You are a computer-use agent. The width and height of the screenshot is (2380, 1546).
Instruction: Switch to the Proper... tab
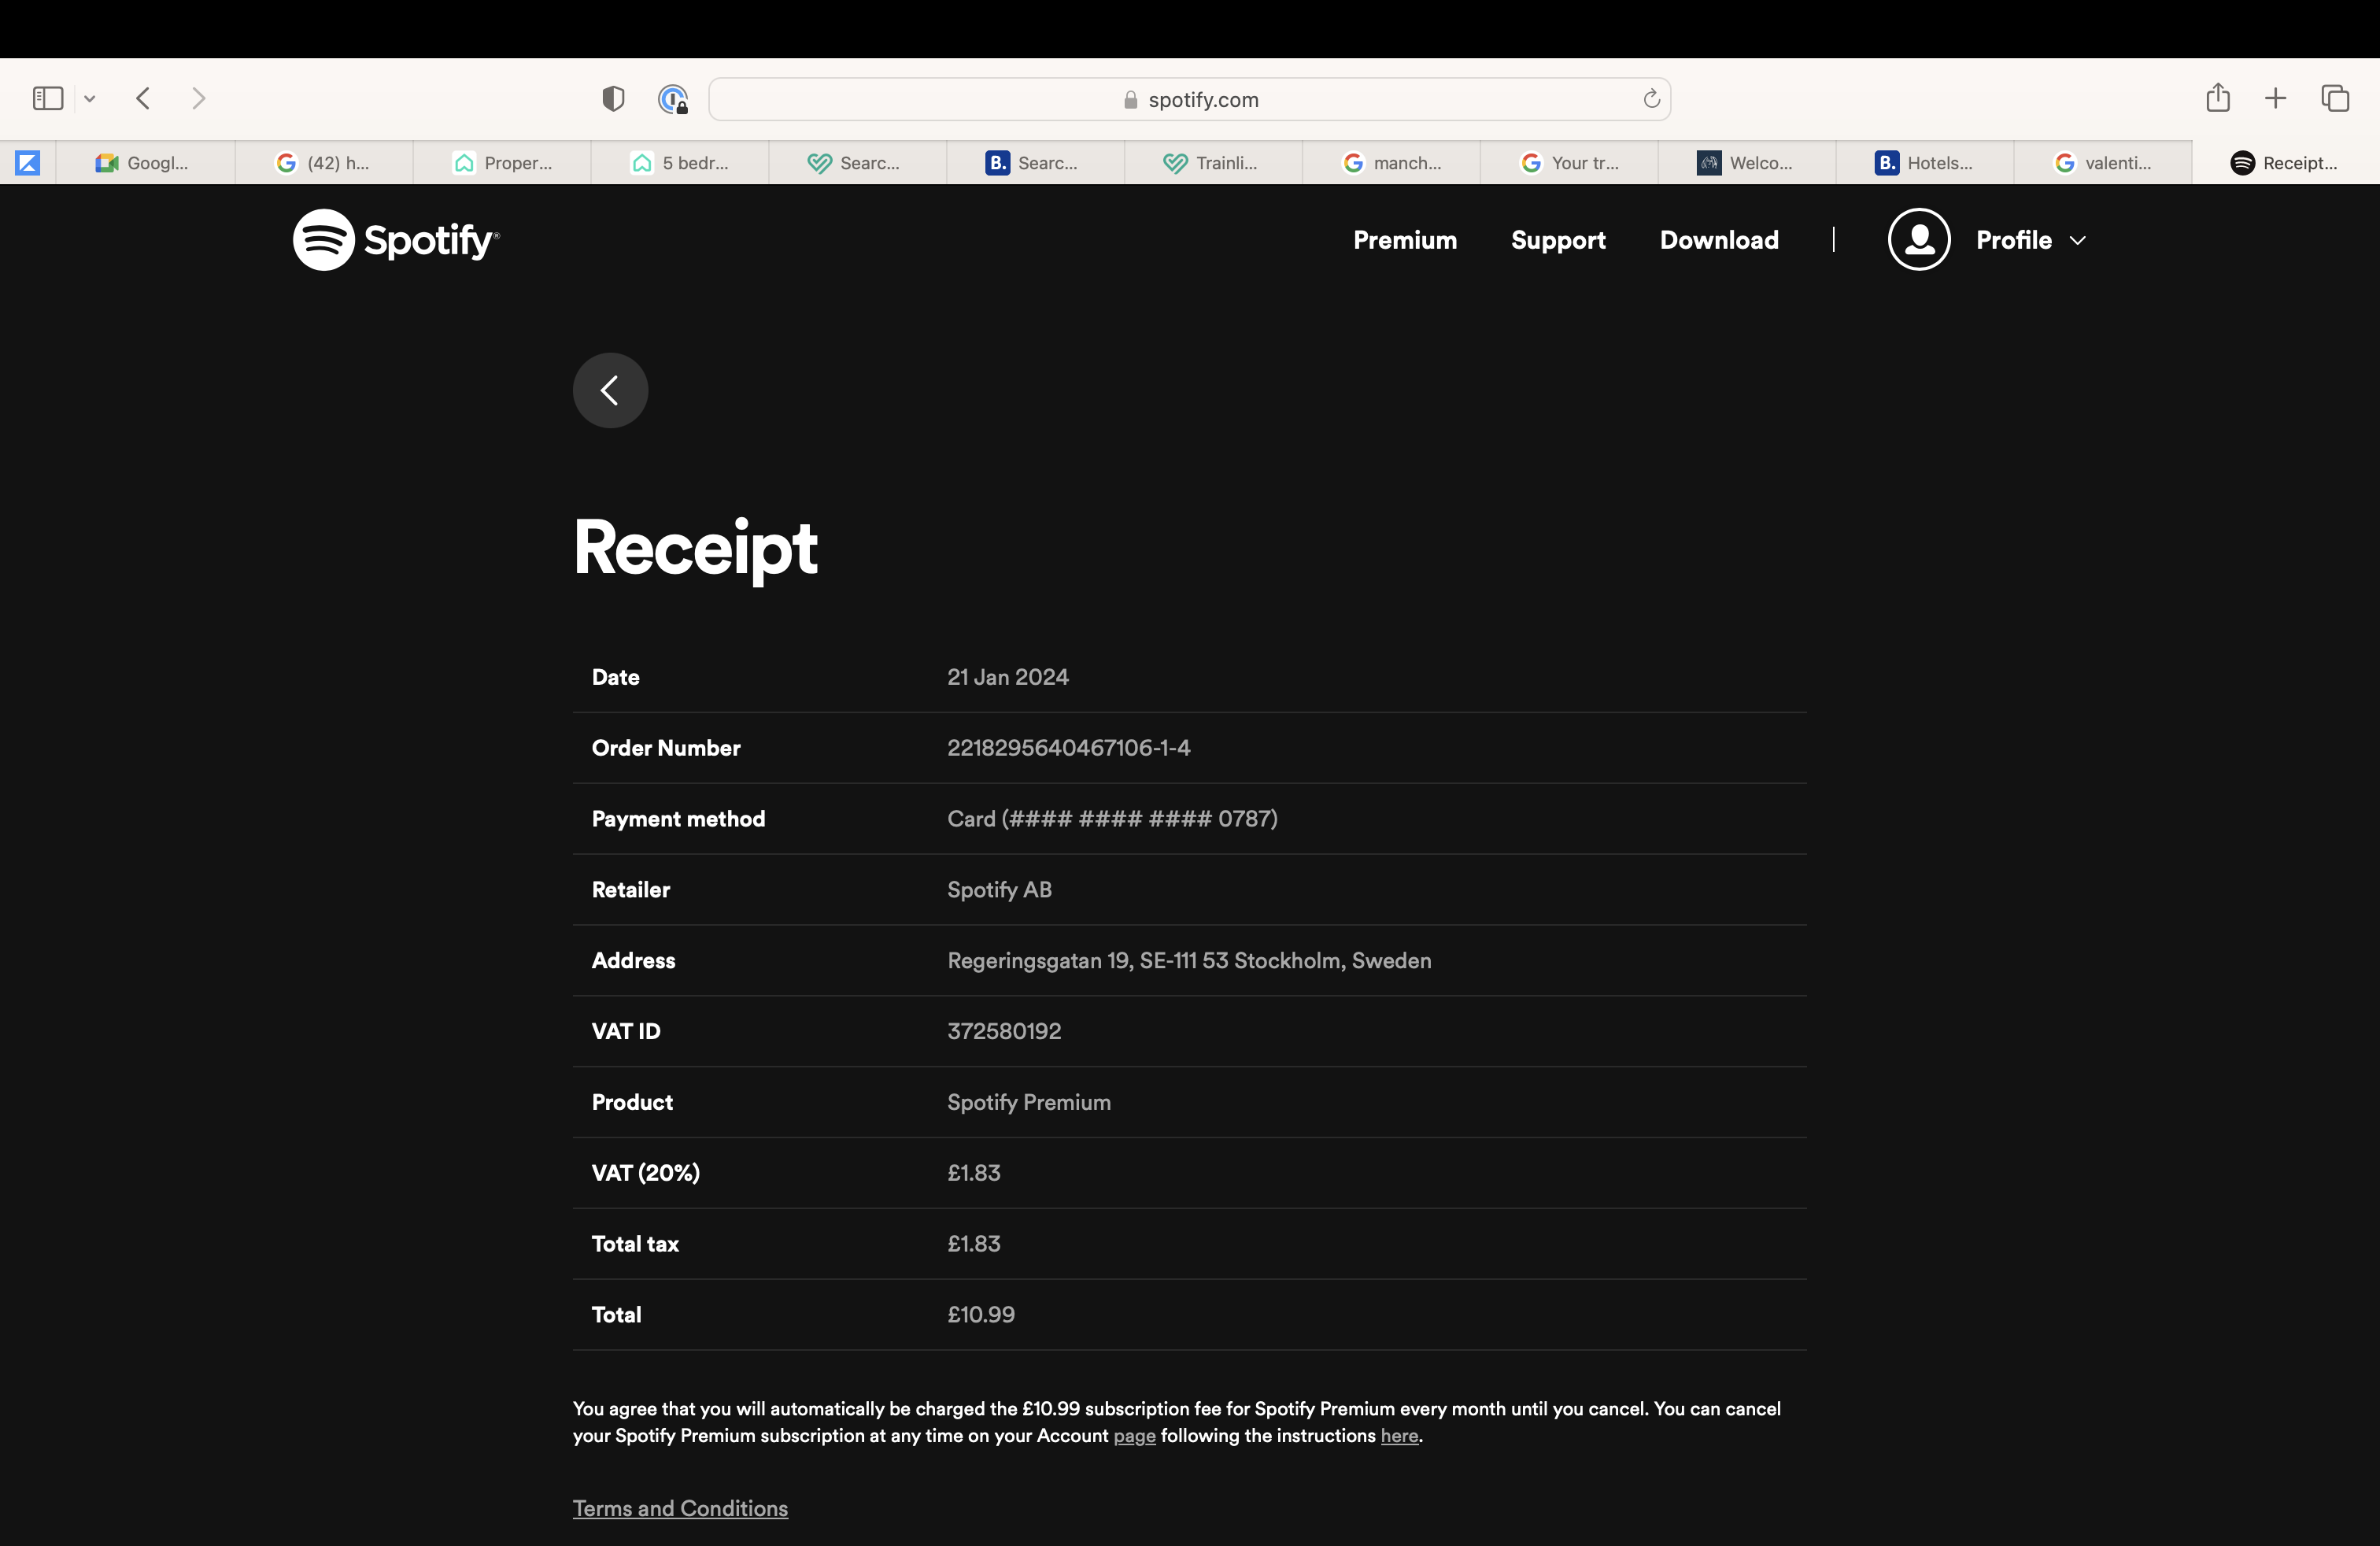502,163
